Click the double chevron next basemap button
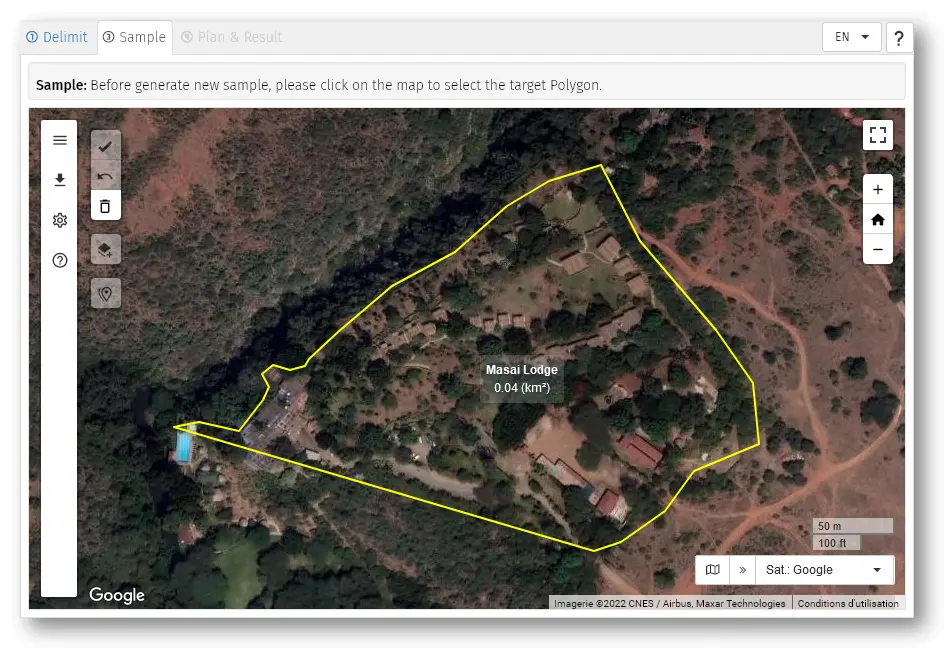Viewport: 944px width, 648px height. coord(742,570)
